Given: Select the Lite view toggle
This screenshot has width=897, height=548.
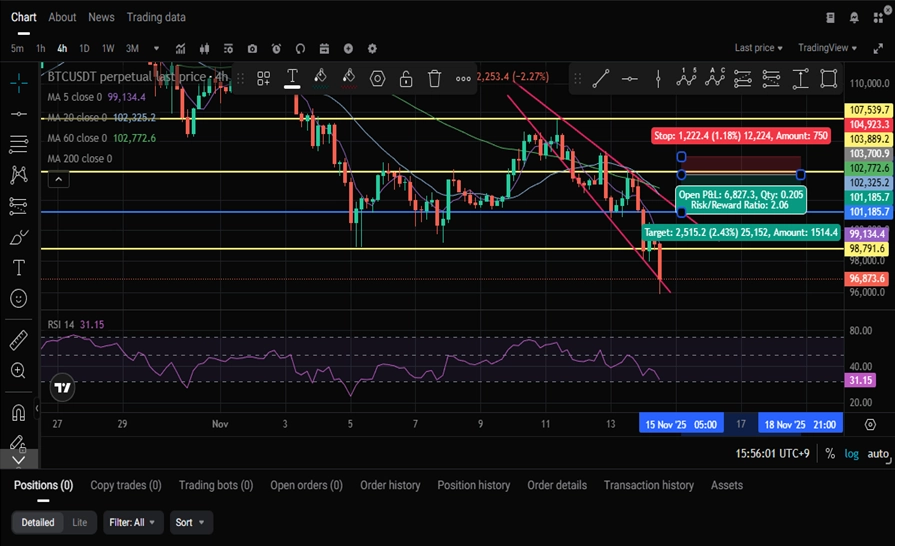Looking at the screenshot, I should [x=80, y=522].
